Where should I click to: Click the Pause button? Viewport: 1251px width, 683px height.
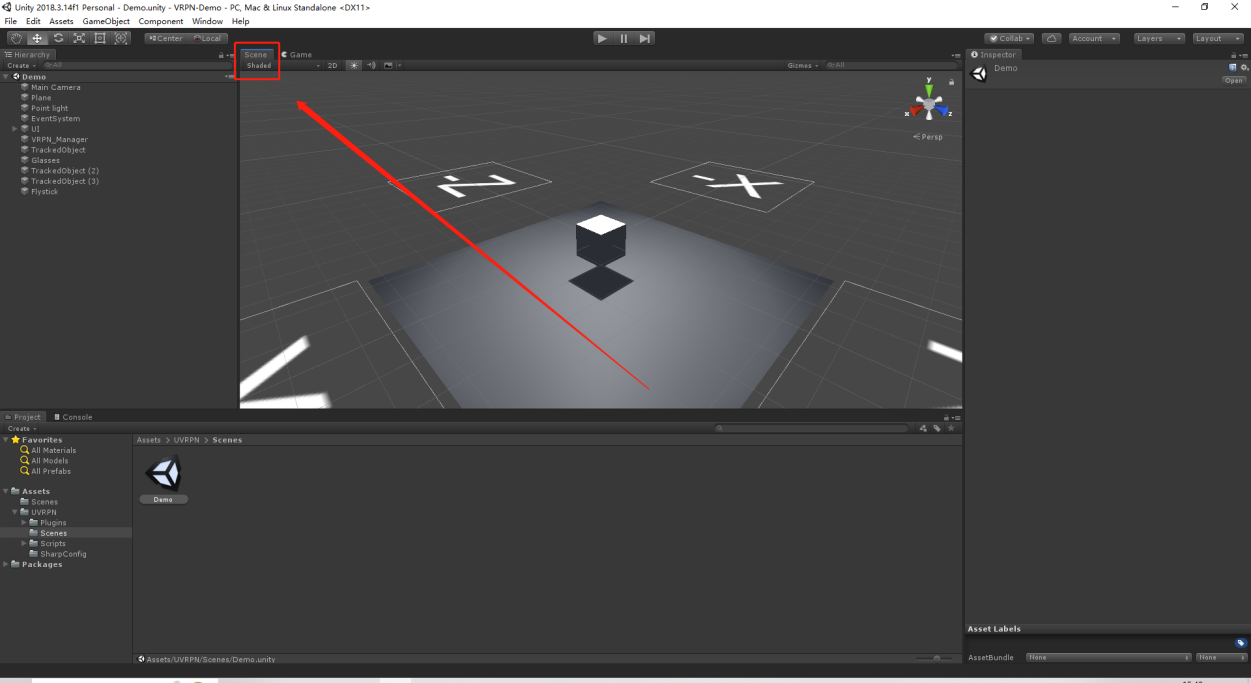pos(624,38)
